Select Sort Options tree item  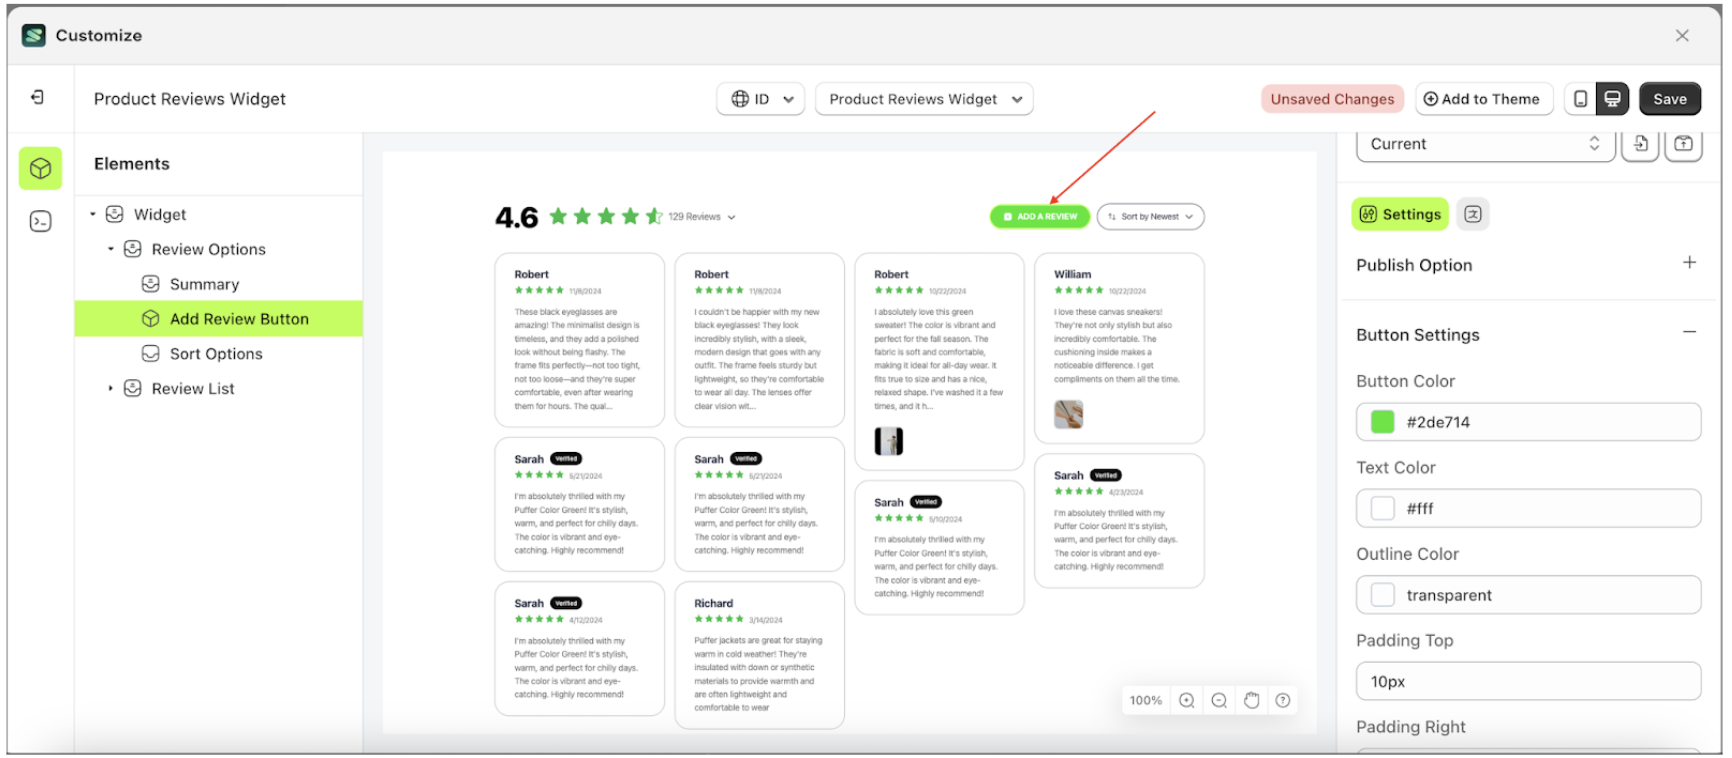(x=216, y=354)
